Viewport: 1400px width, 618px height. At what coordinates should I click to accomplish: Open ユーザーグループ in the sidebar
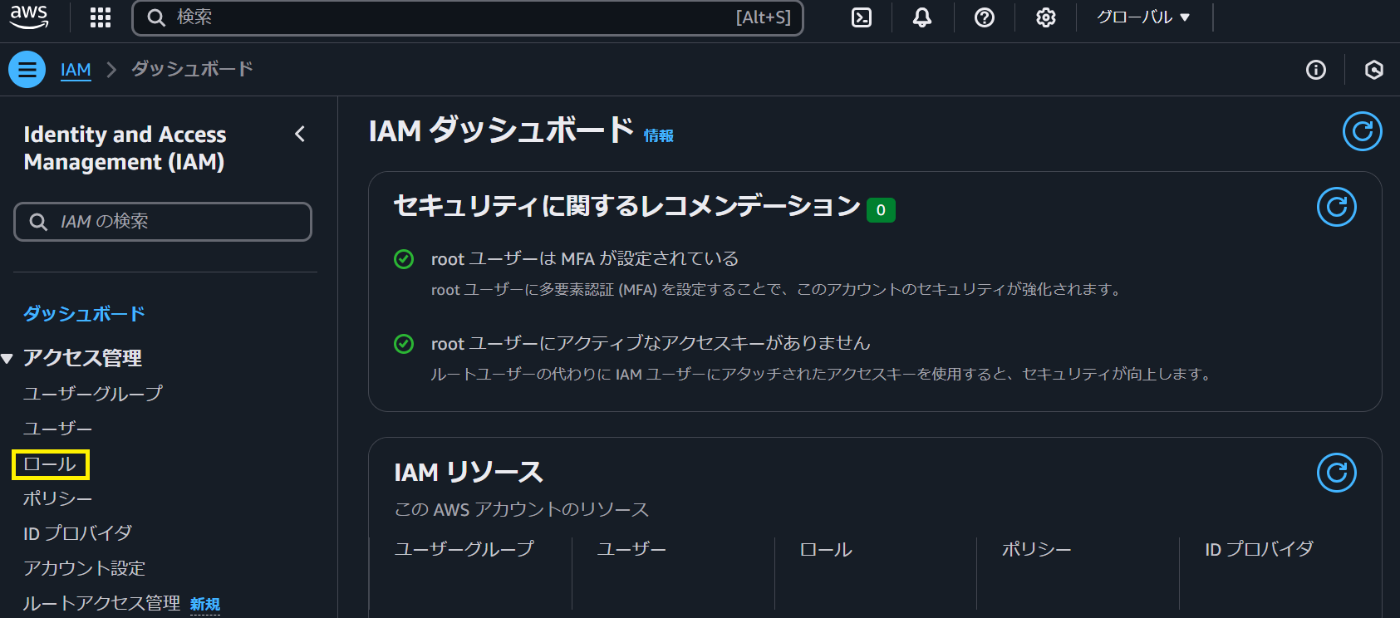[93, 393]
